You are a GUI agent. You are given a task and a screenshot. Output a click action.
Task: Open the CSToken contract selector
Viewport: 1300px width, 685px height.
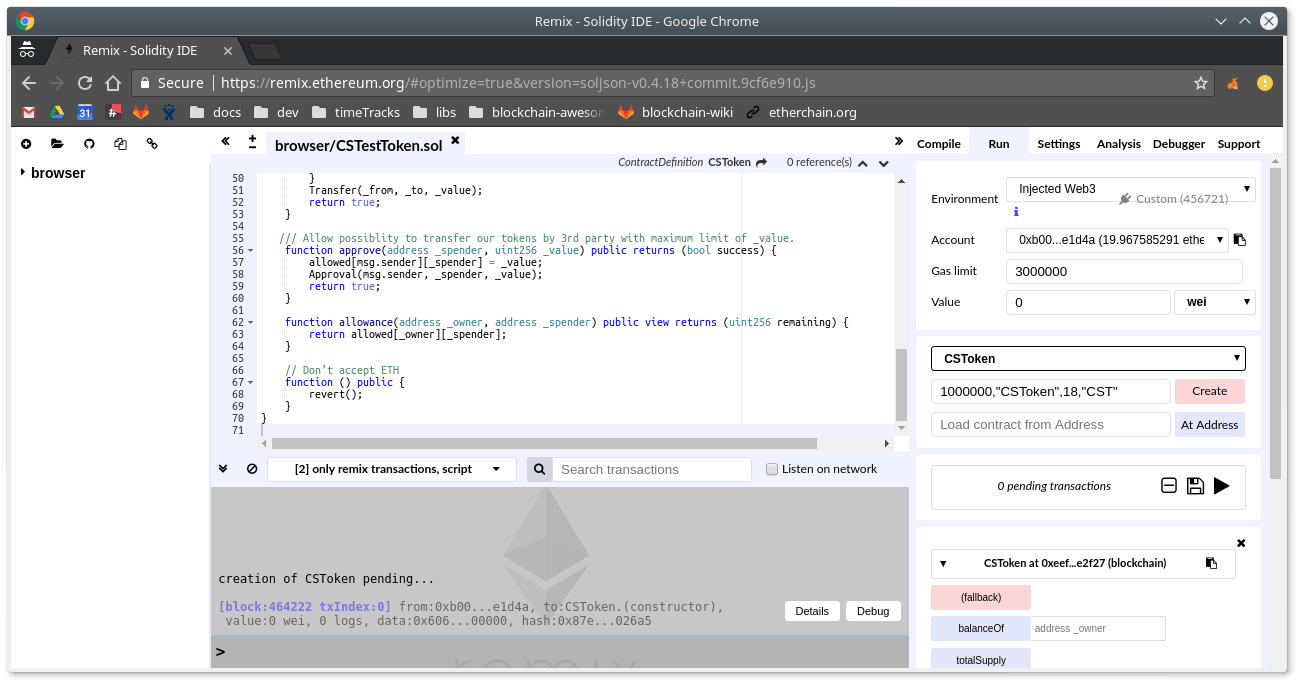click(1088, 358)
